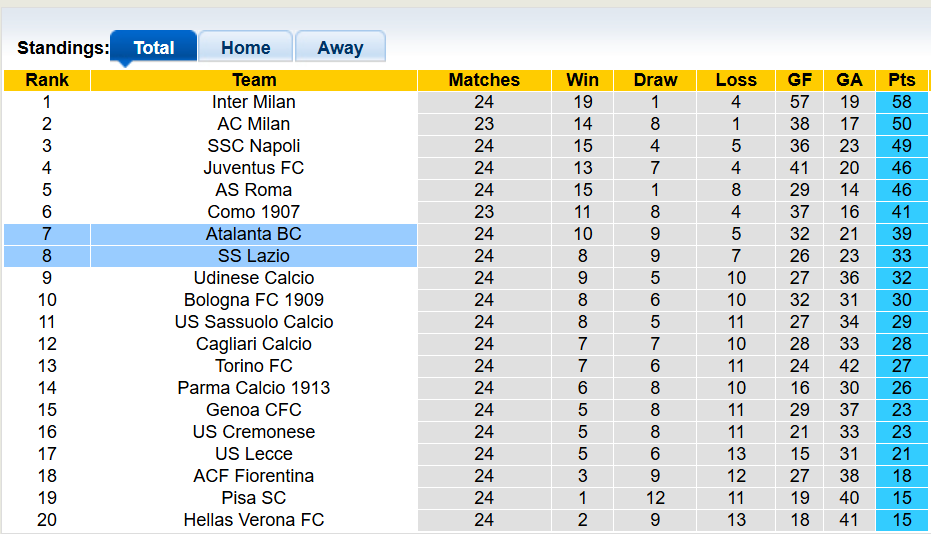Click Bologna FC 1909 team name
The image size is (931, 534).
[254, 300]
